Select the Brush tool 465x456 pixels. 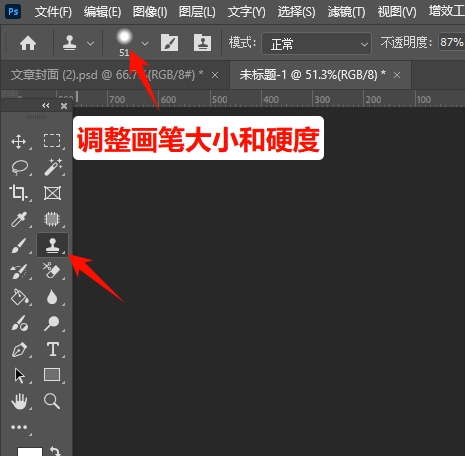click(x=19, y=245)
